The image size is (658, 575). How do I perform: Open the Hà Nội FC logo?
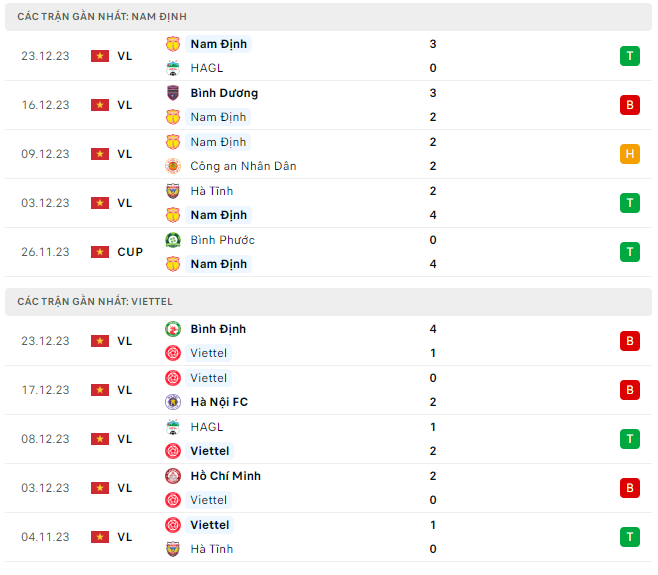pos(173,402)
